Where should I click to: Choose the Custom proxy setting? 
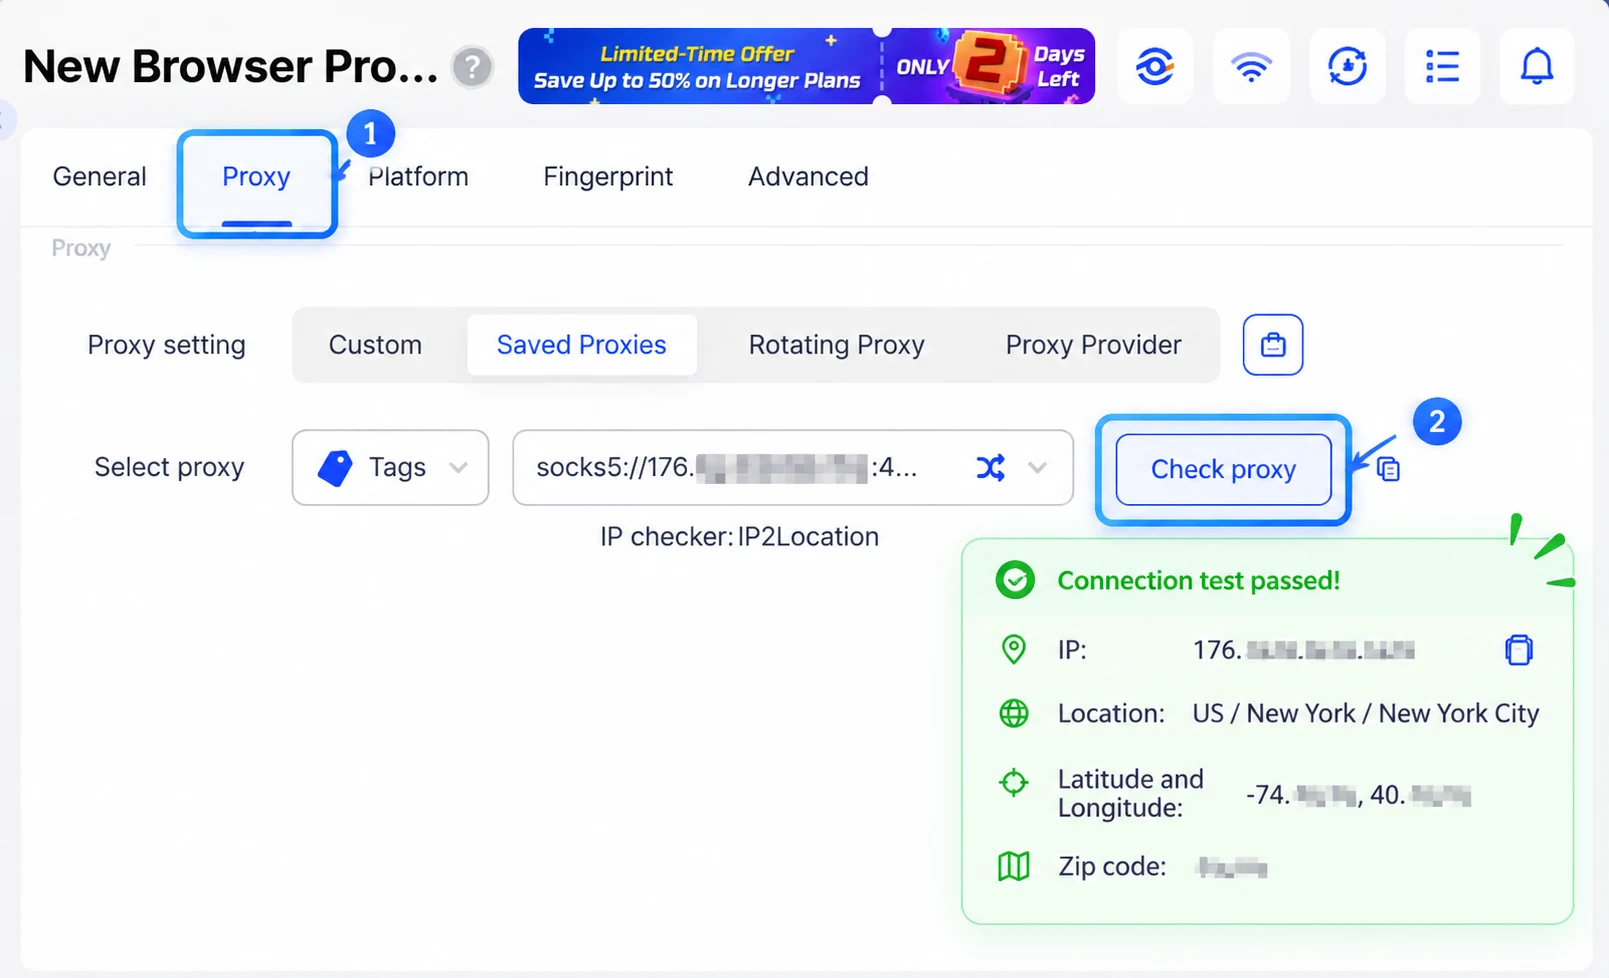pos(375,345)
